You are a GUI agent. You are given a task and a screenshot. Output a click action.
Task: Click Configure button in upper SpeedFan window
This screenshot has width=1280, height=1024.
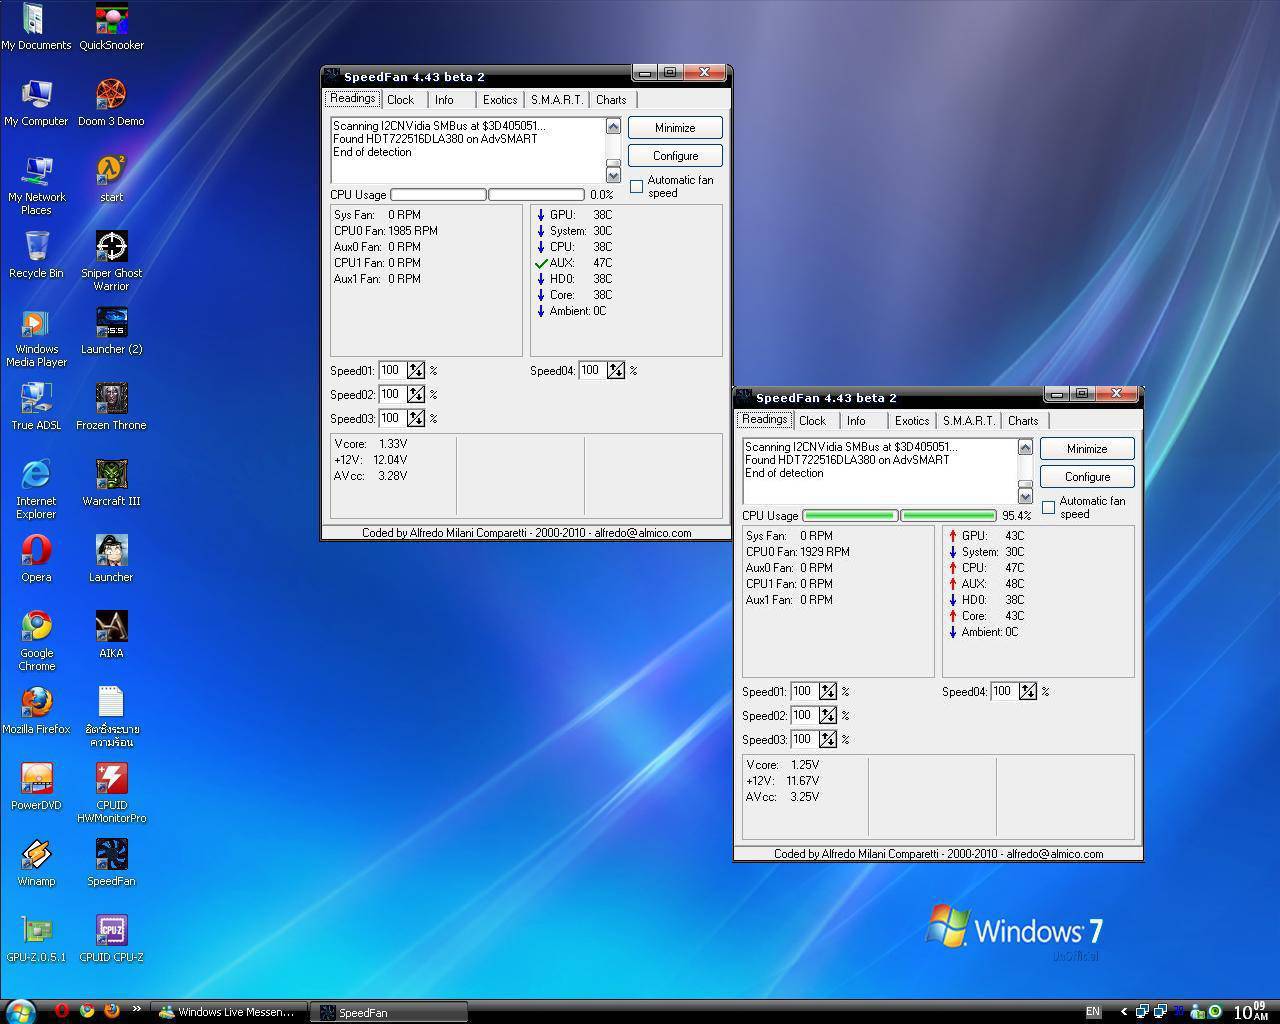pyautogui.click(x=675, y=156)
